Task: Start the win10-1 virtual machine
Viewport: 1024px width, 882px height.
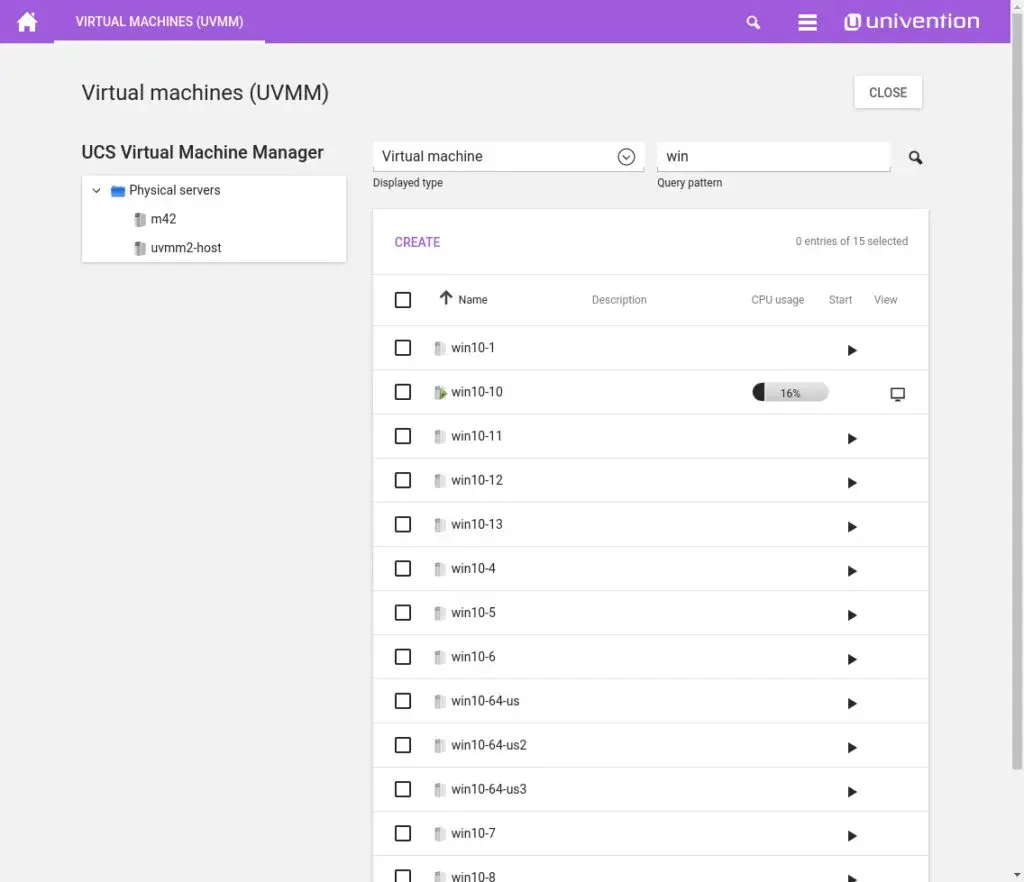Action: 852,351
